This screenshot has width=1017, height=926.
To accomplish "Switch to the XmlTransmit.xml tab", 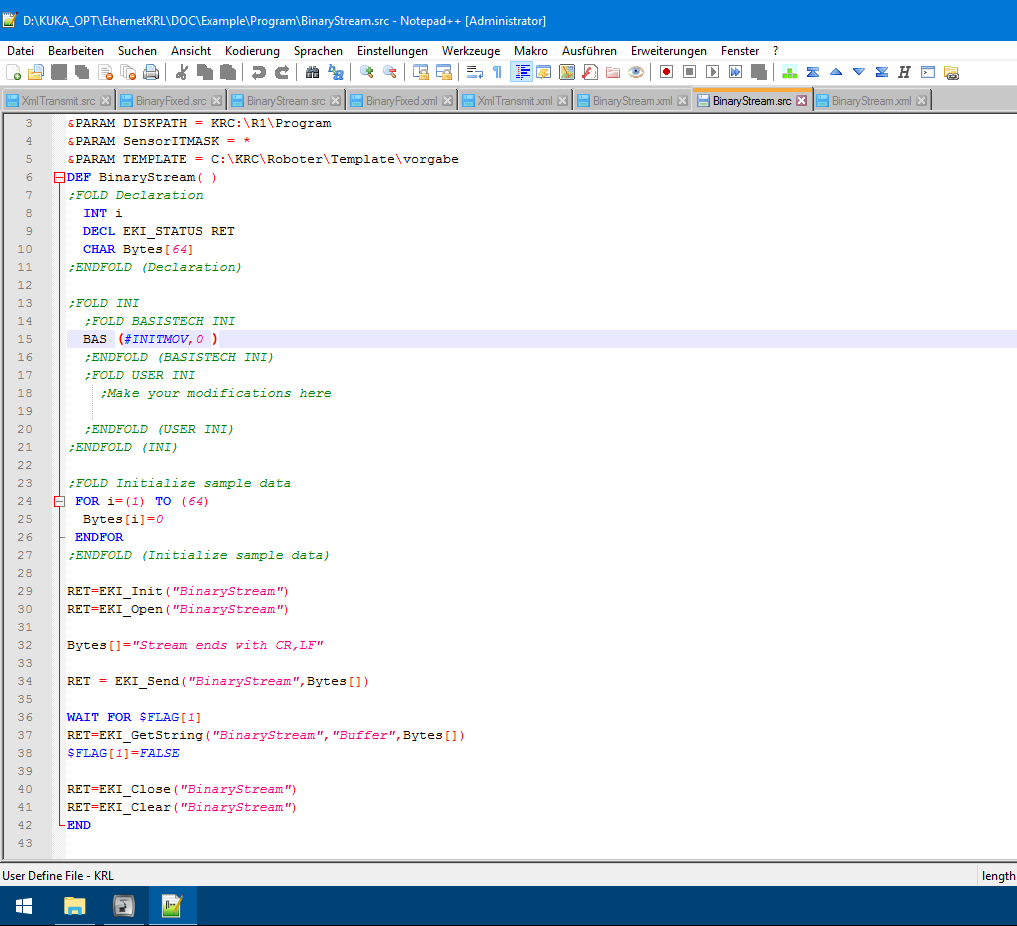I will (x=514, y=101).
